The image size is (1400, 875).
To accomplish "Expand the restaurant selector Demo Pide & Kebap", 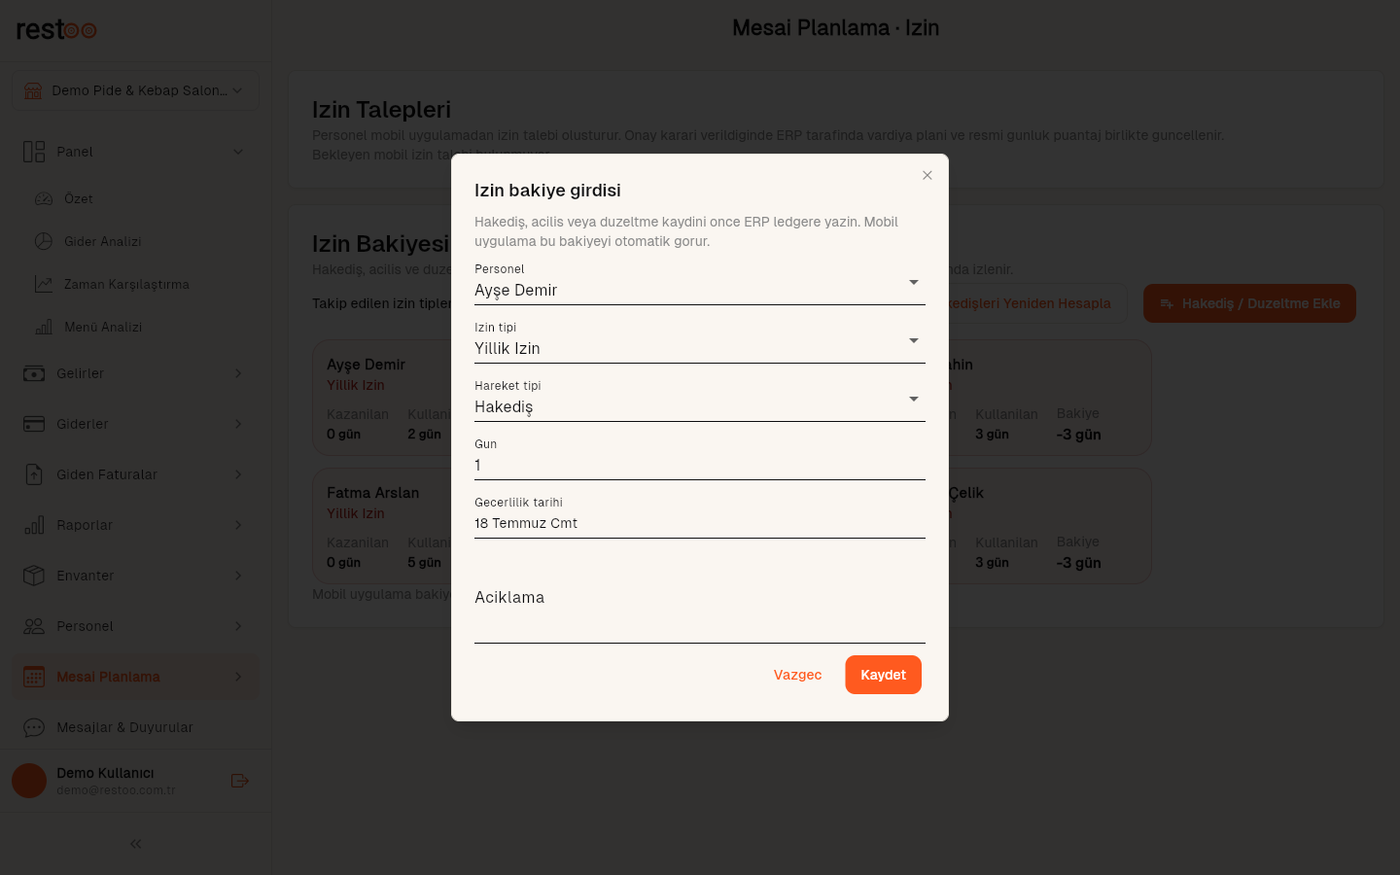I will click(x=135, y=90).
